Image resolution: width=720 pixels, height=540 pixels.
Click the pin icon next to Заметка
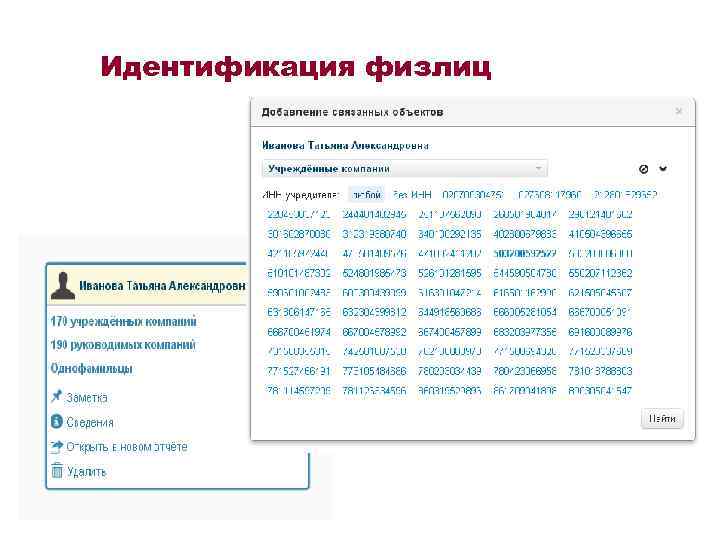click(x=56, y=396)
